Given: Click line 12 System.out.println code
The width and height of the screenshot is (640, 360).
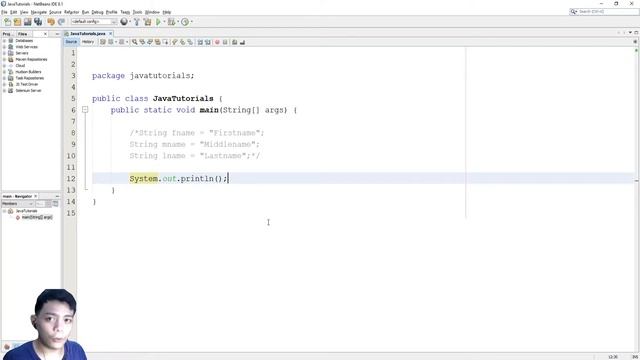Looking at the screenshot, I should pyautogui.click(x=178, y=178).
